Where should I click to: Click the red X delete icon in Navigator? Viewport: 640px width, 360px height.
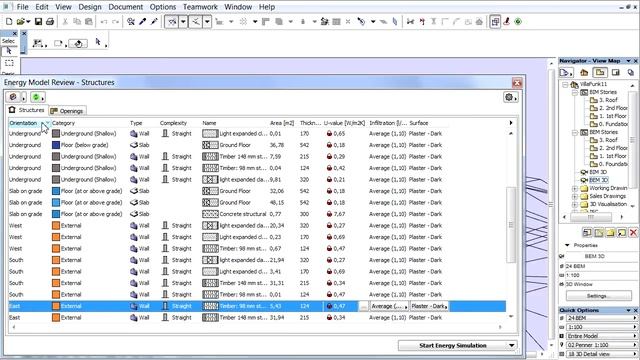pos(633,233)
